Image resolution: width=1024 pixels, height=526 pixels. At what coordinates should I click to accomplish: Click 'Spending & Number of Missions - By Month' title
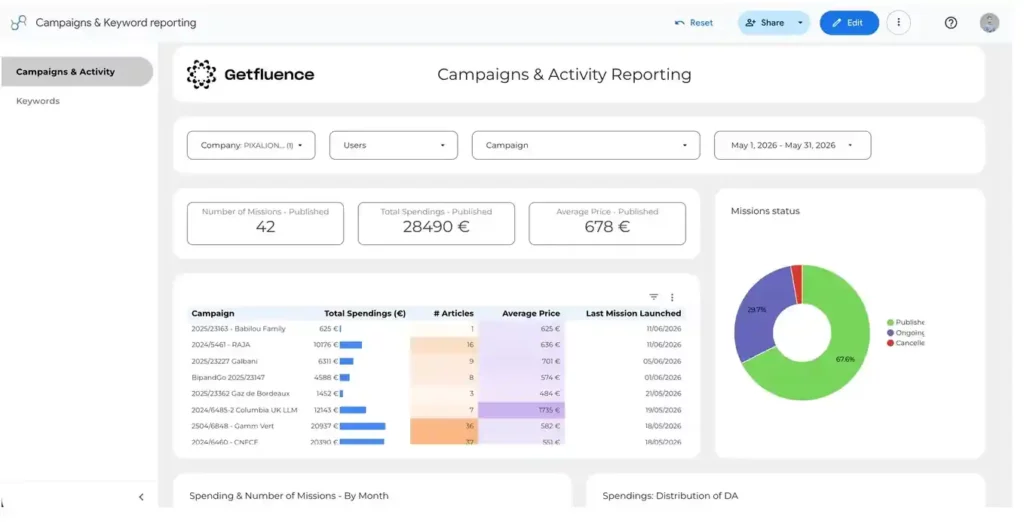coord(289,496)
